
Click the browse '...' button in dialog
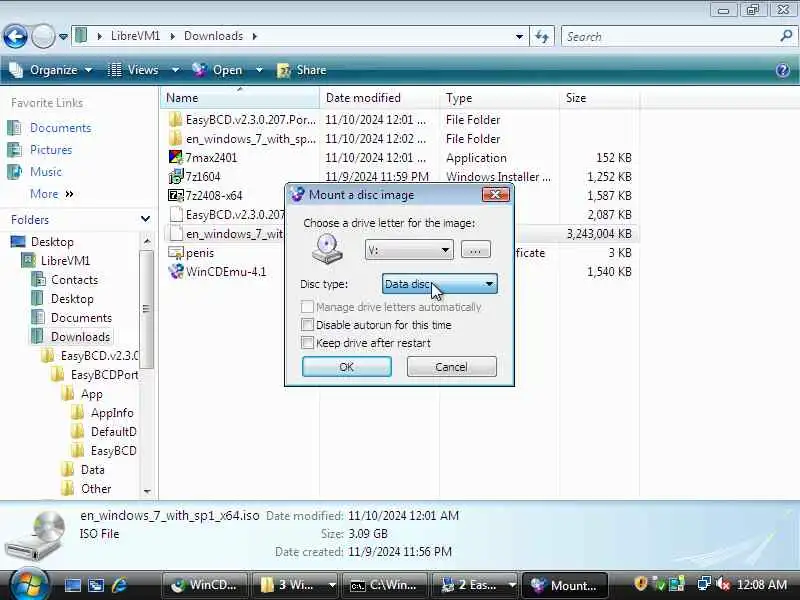pos(476,250)
